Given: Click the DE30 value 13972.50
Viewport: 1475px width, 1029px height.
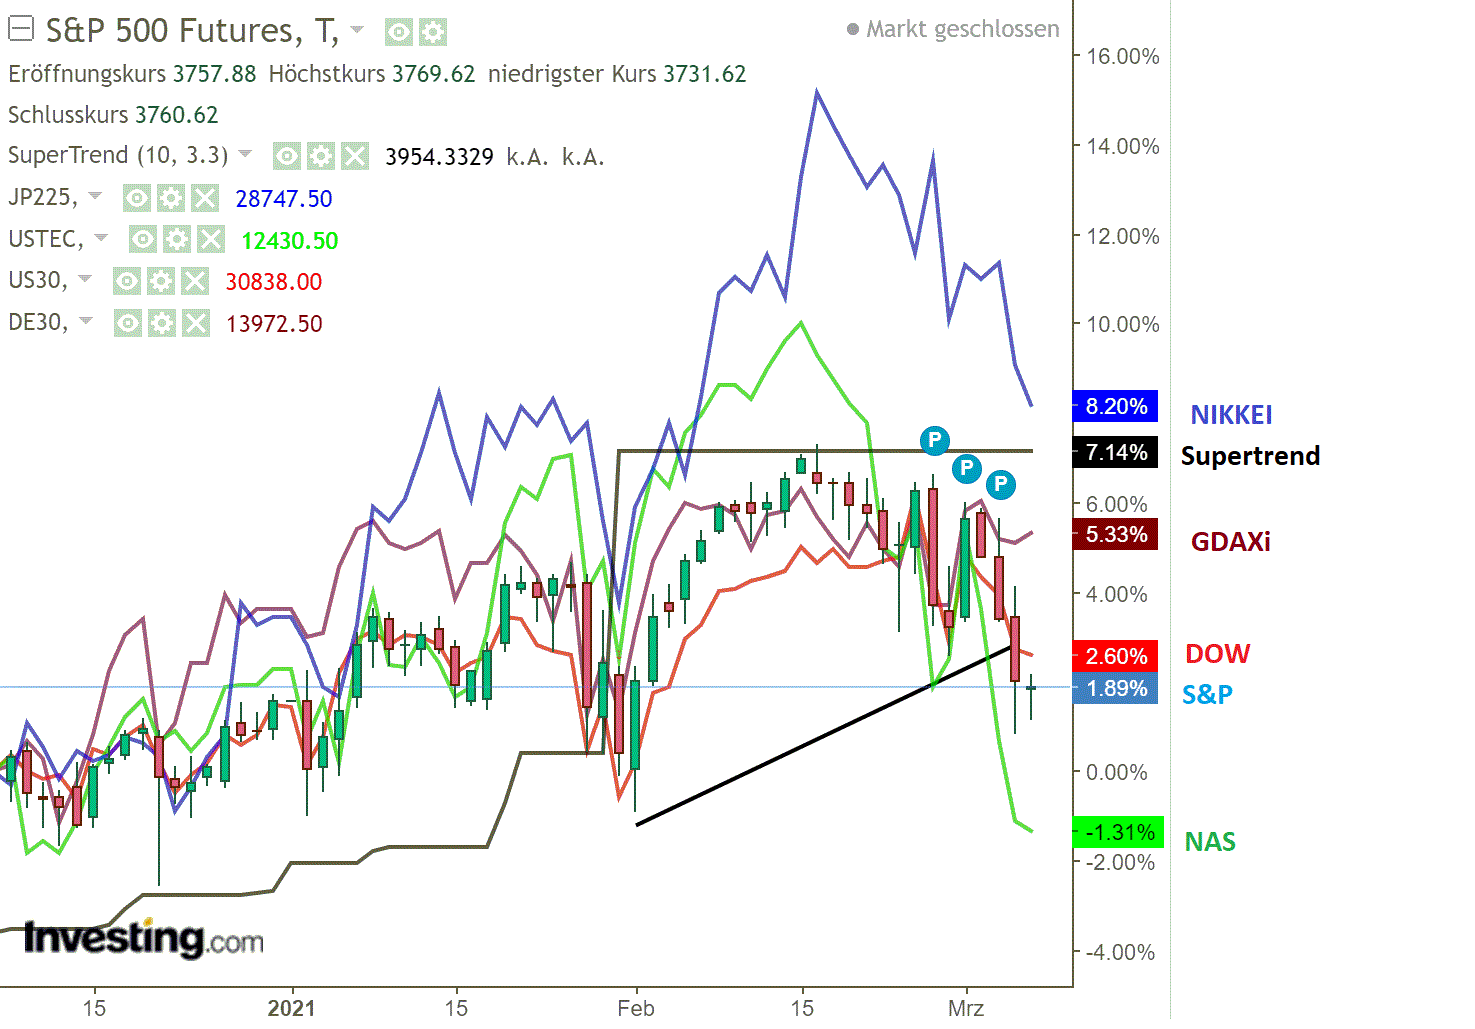Looking at the screenshot, I should tap(275, 324).
